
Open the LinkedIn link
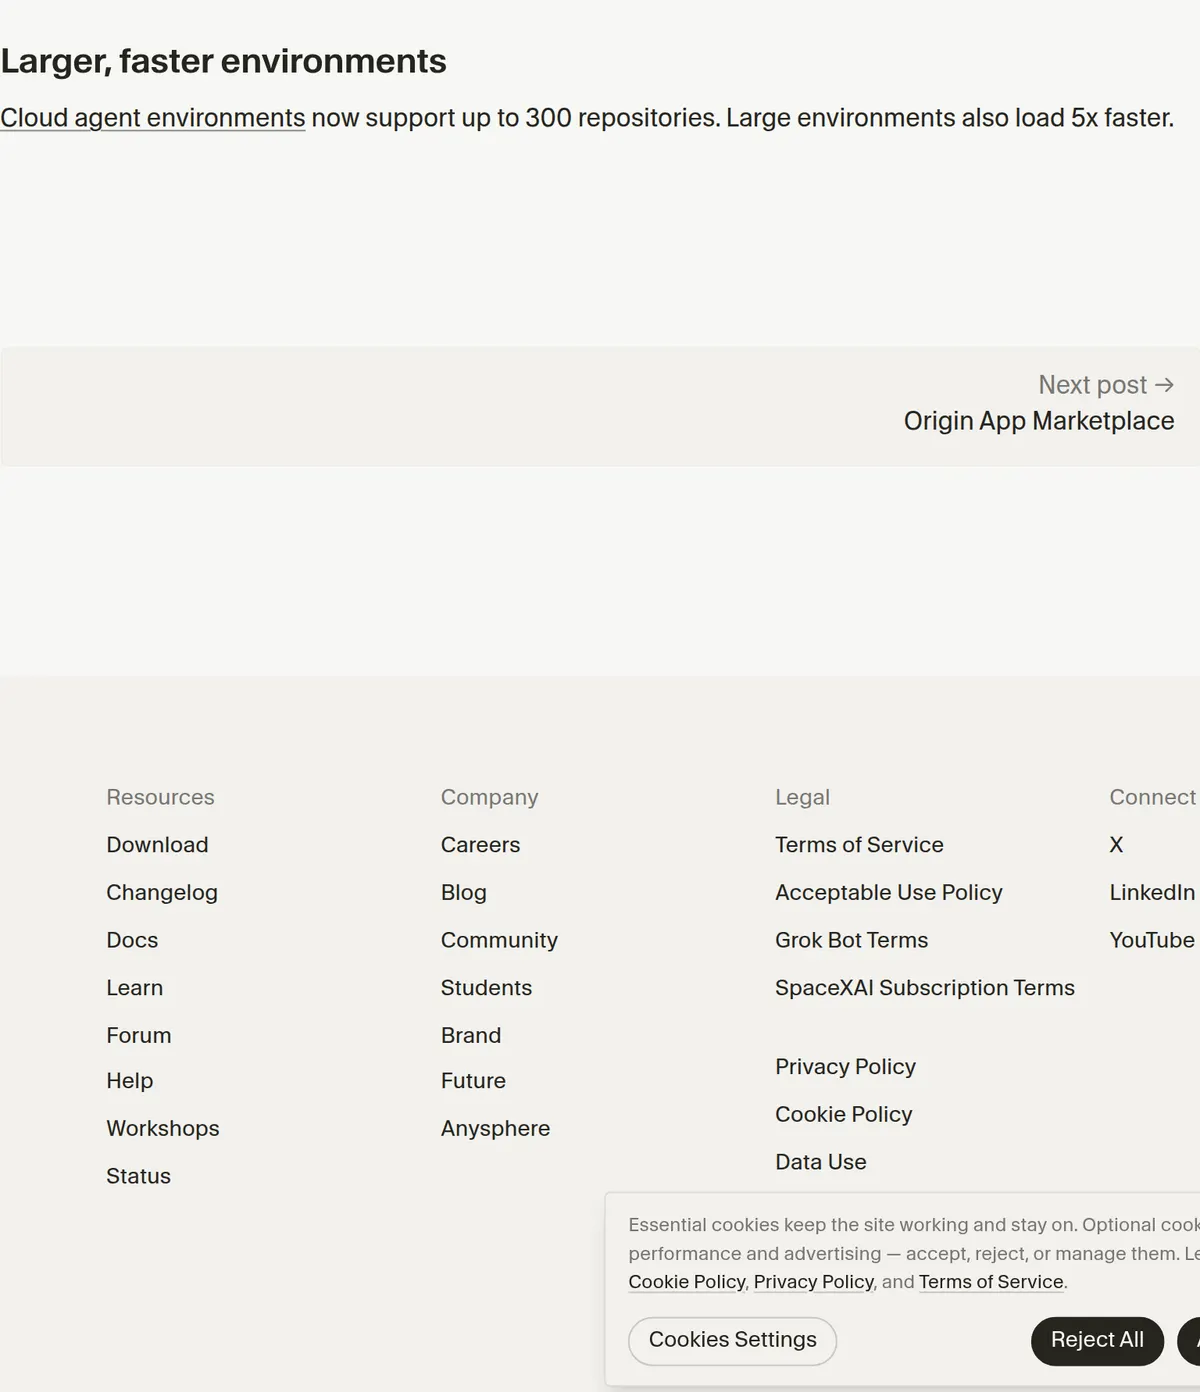tap(1152, 893)
